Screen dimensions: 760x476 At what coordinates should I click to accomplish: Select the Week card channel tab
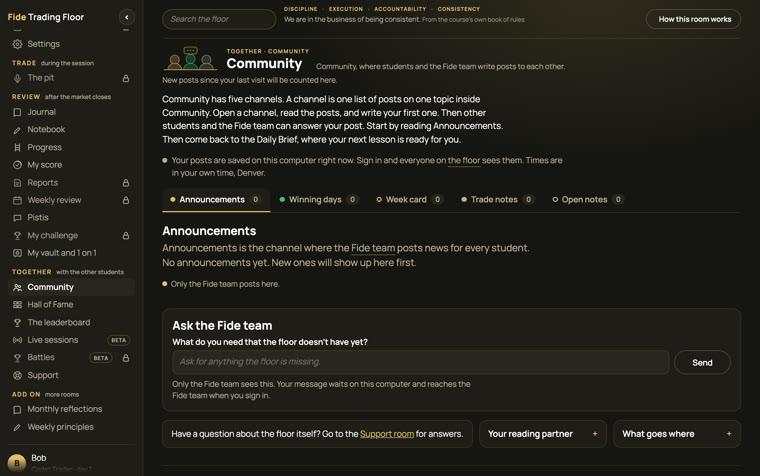(x=410, y=200)
